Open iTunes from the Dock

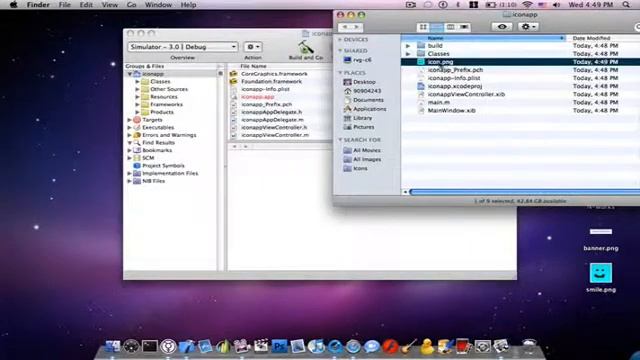click(x=316, y=347)
